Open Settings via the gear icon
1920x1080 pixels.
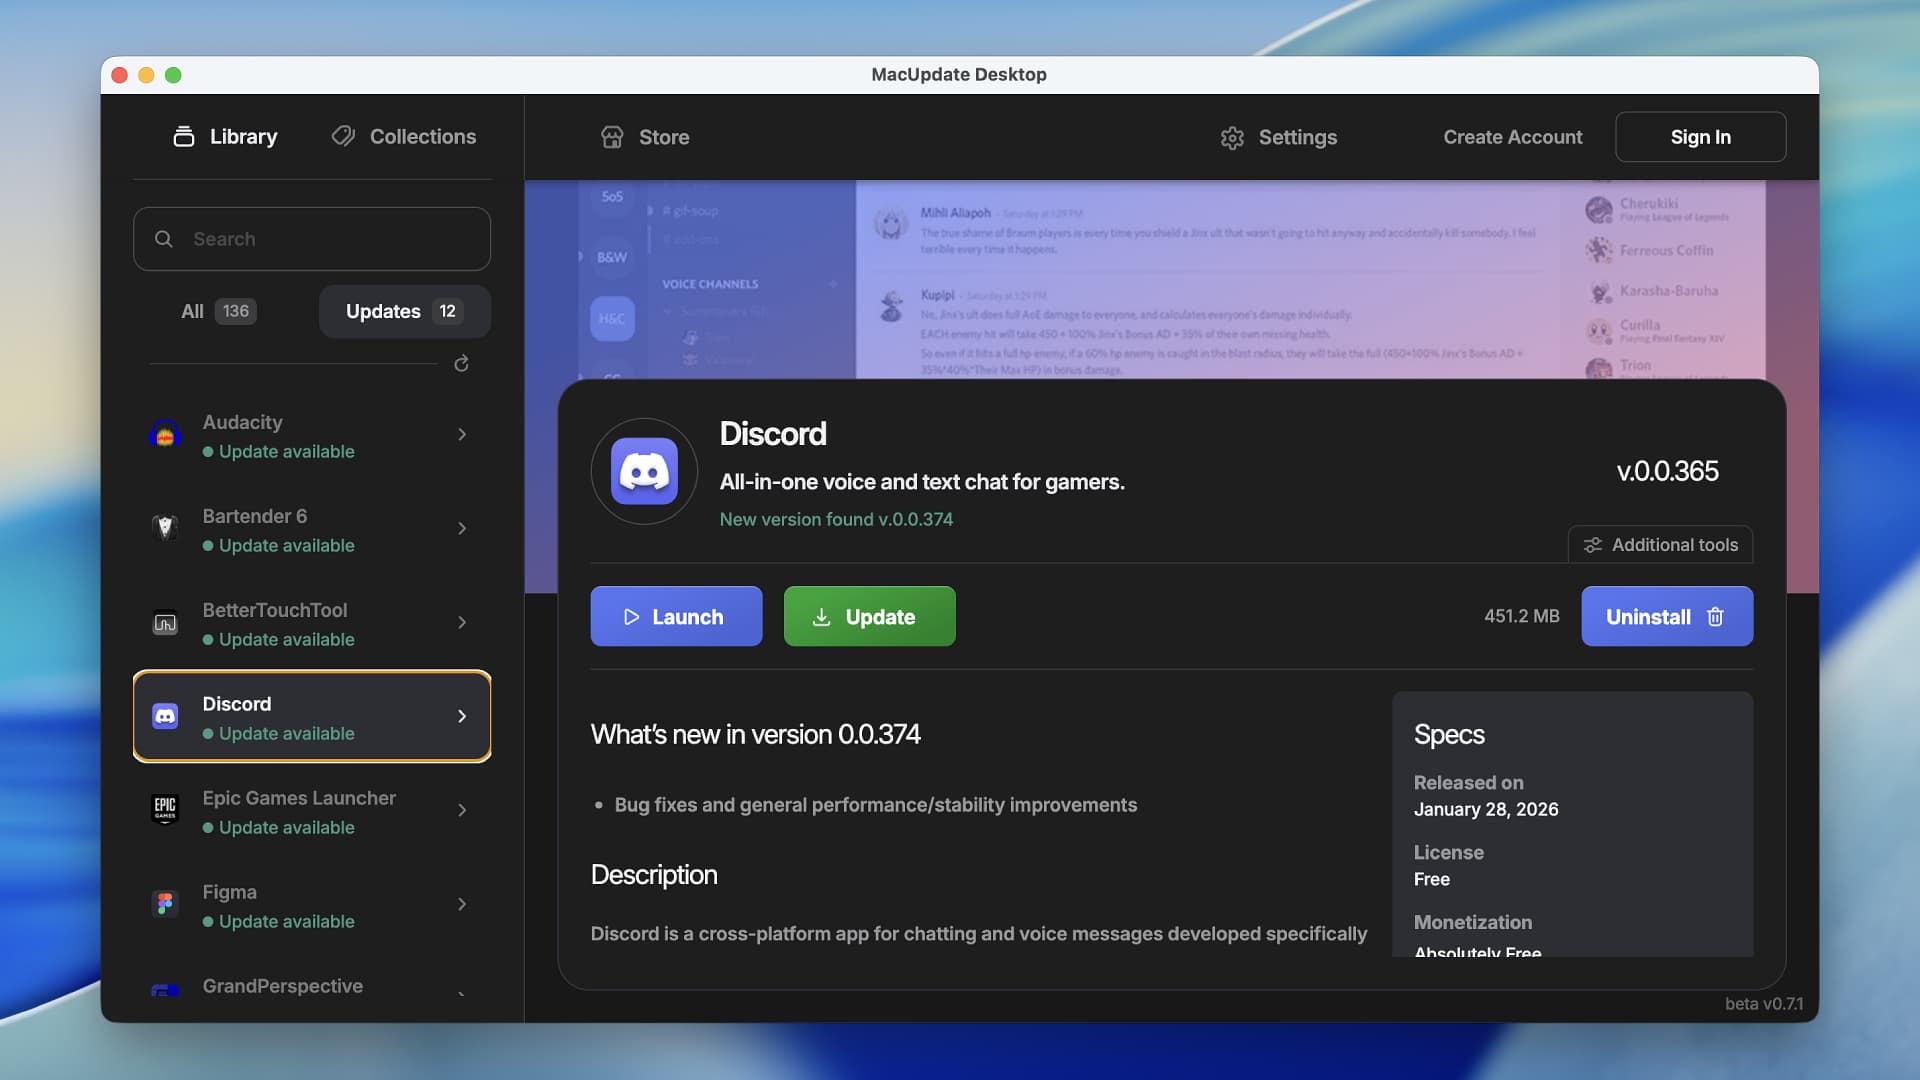click(1233, 137)
